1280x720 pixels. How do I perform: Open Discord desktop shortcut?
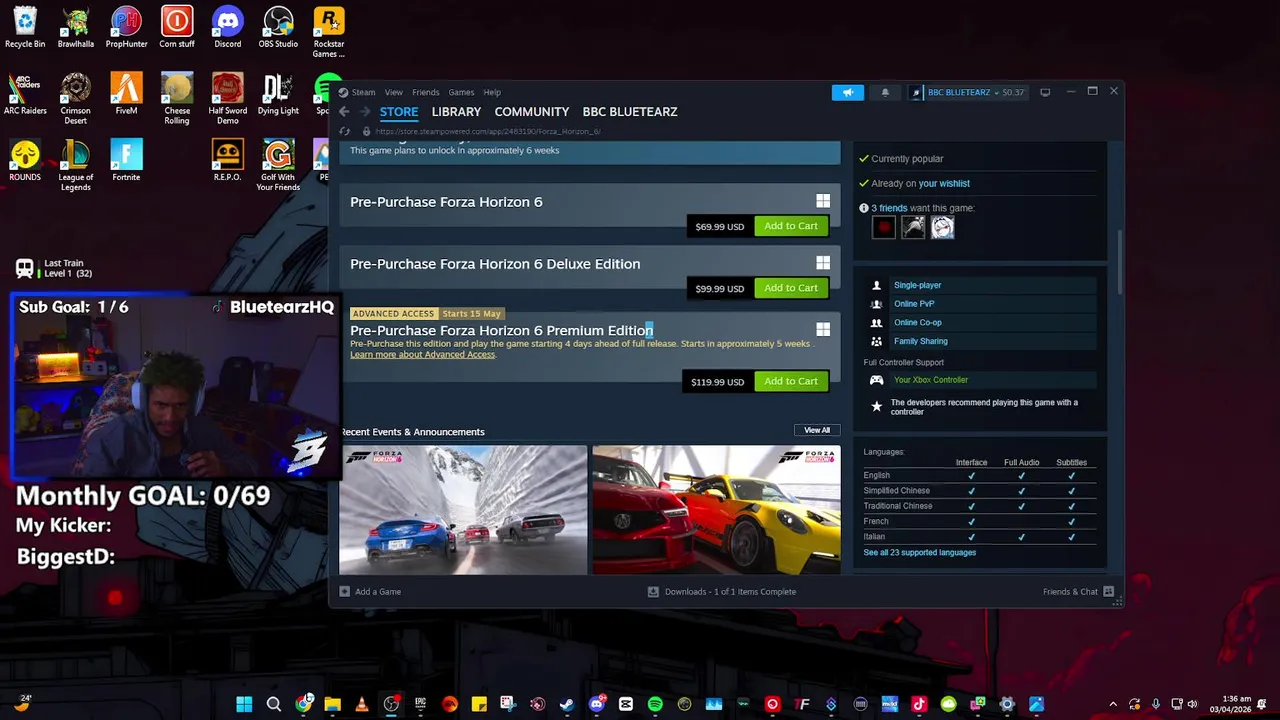point(227,27)
